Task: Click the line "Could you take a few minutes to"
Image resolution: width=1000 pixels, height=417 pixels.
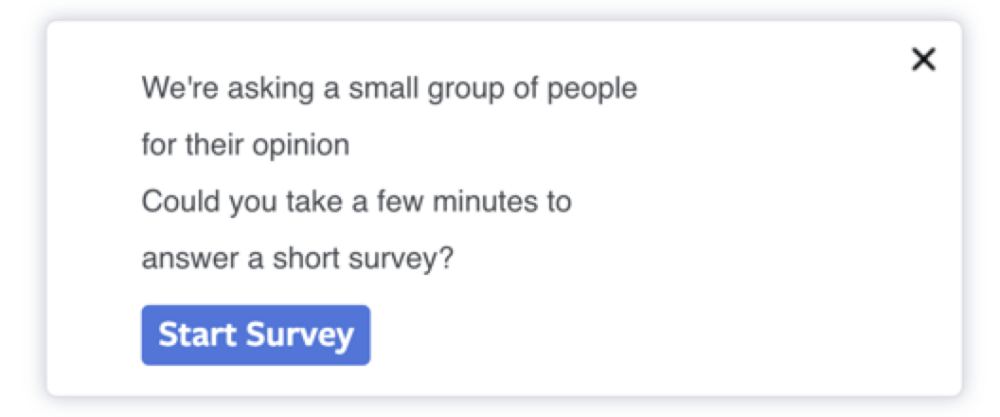Action: point(357,202)
